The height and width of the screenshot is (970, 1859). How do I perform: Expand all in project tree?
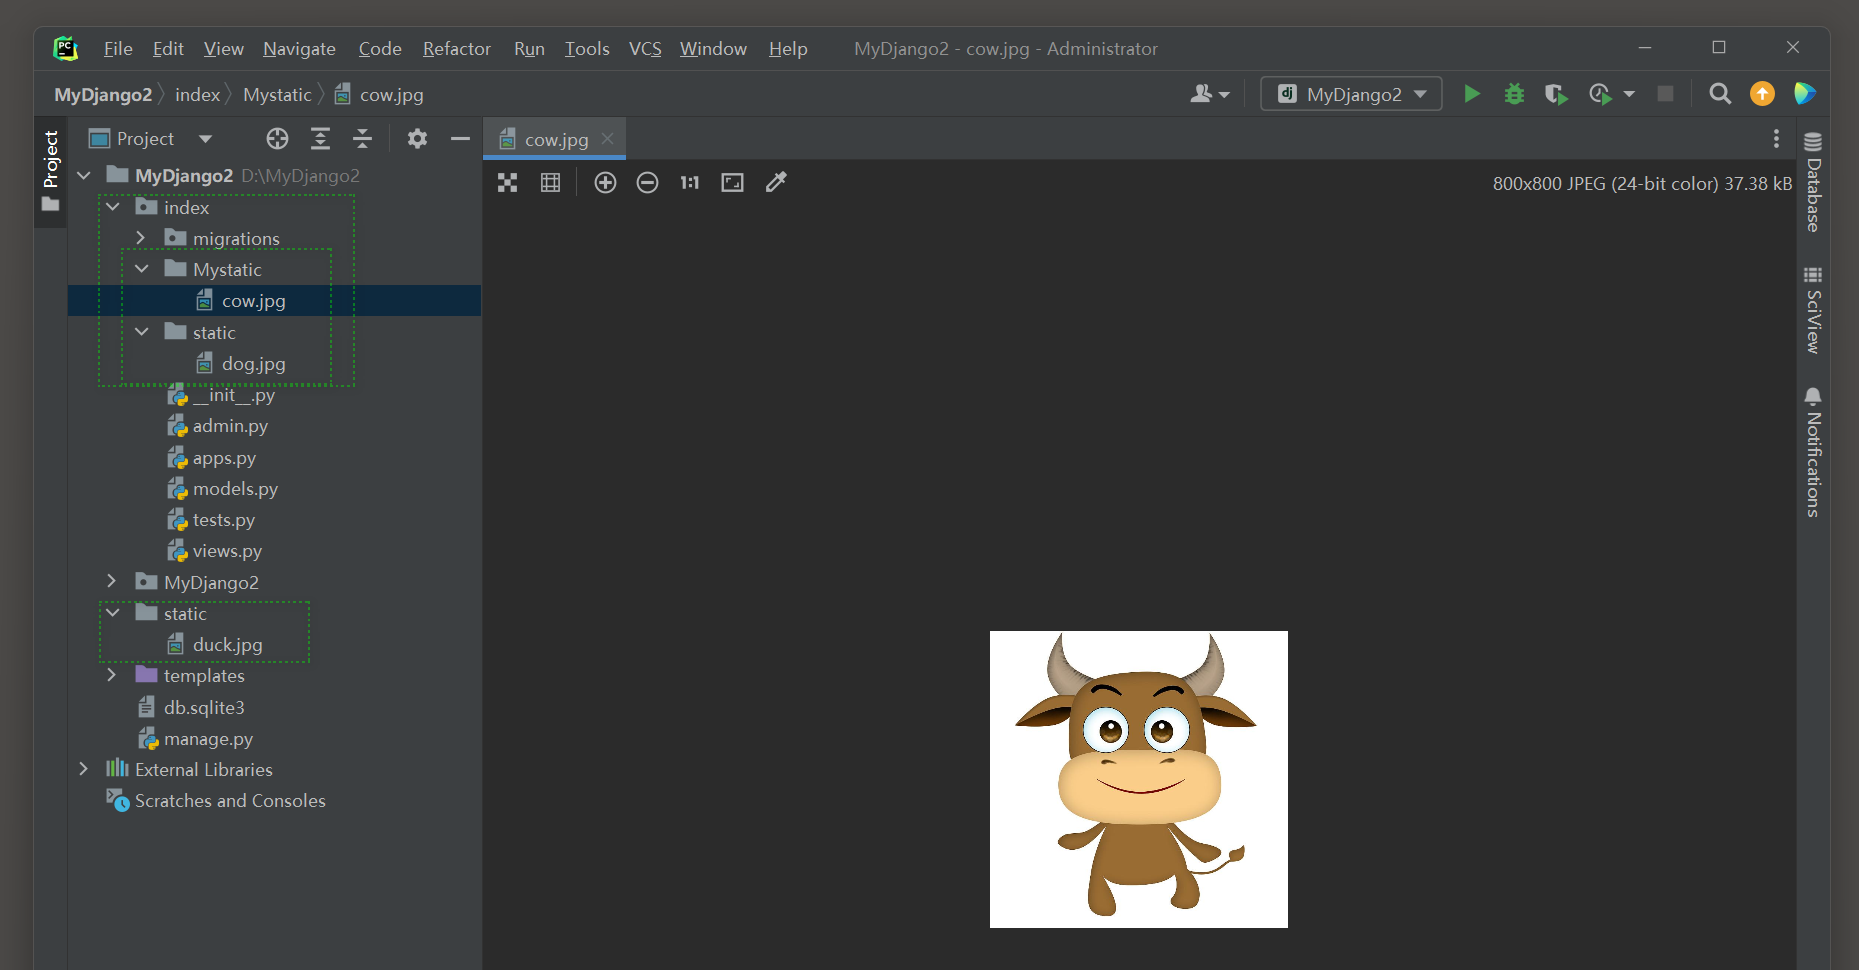320,139
